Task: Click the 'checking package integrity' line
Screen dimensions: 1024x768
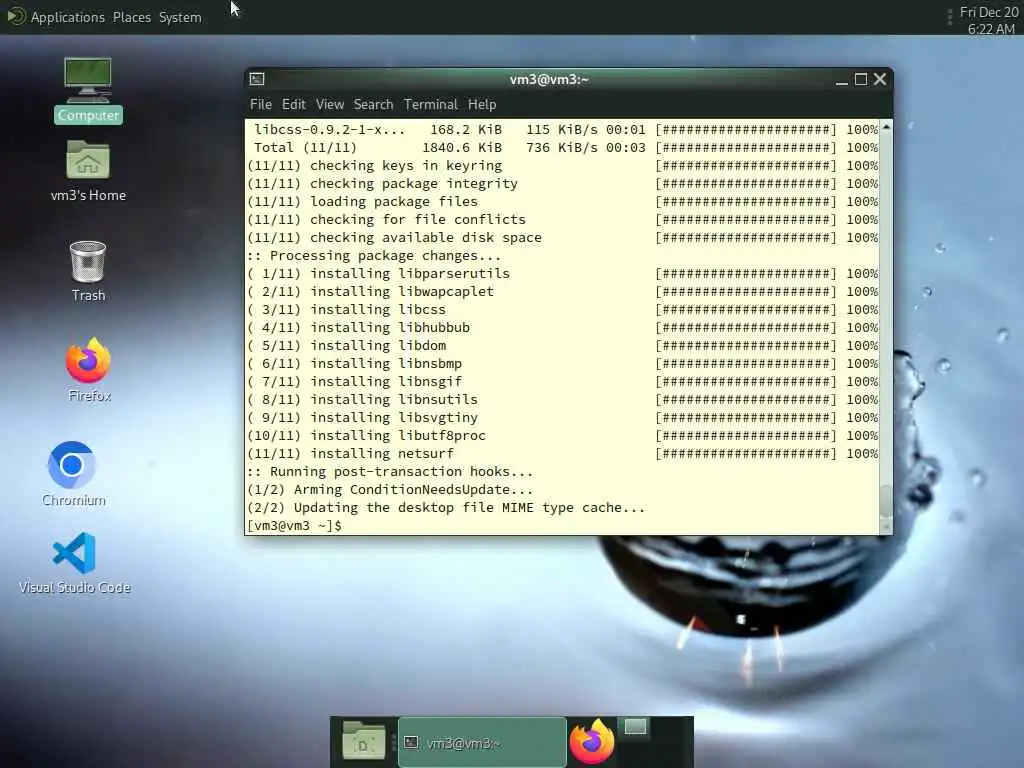Action: click(x=562, y=184)
